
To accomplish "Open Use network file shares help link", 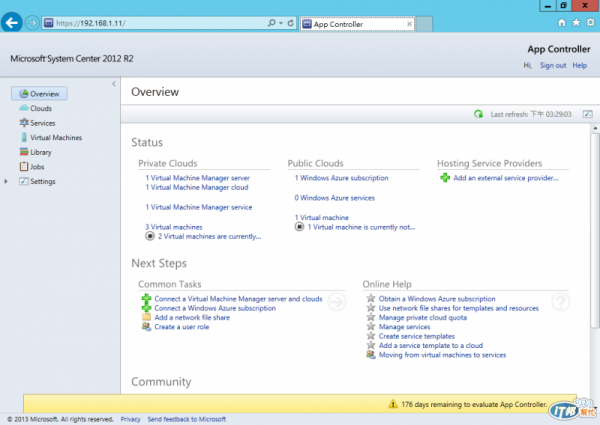I will [x=459, y=308].
